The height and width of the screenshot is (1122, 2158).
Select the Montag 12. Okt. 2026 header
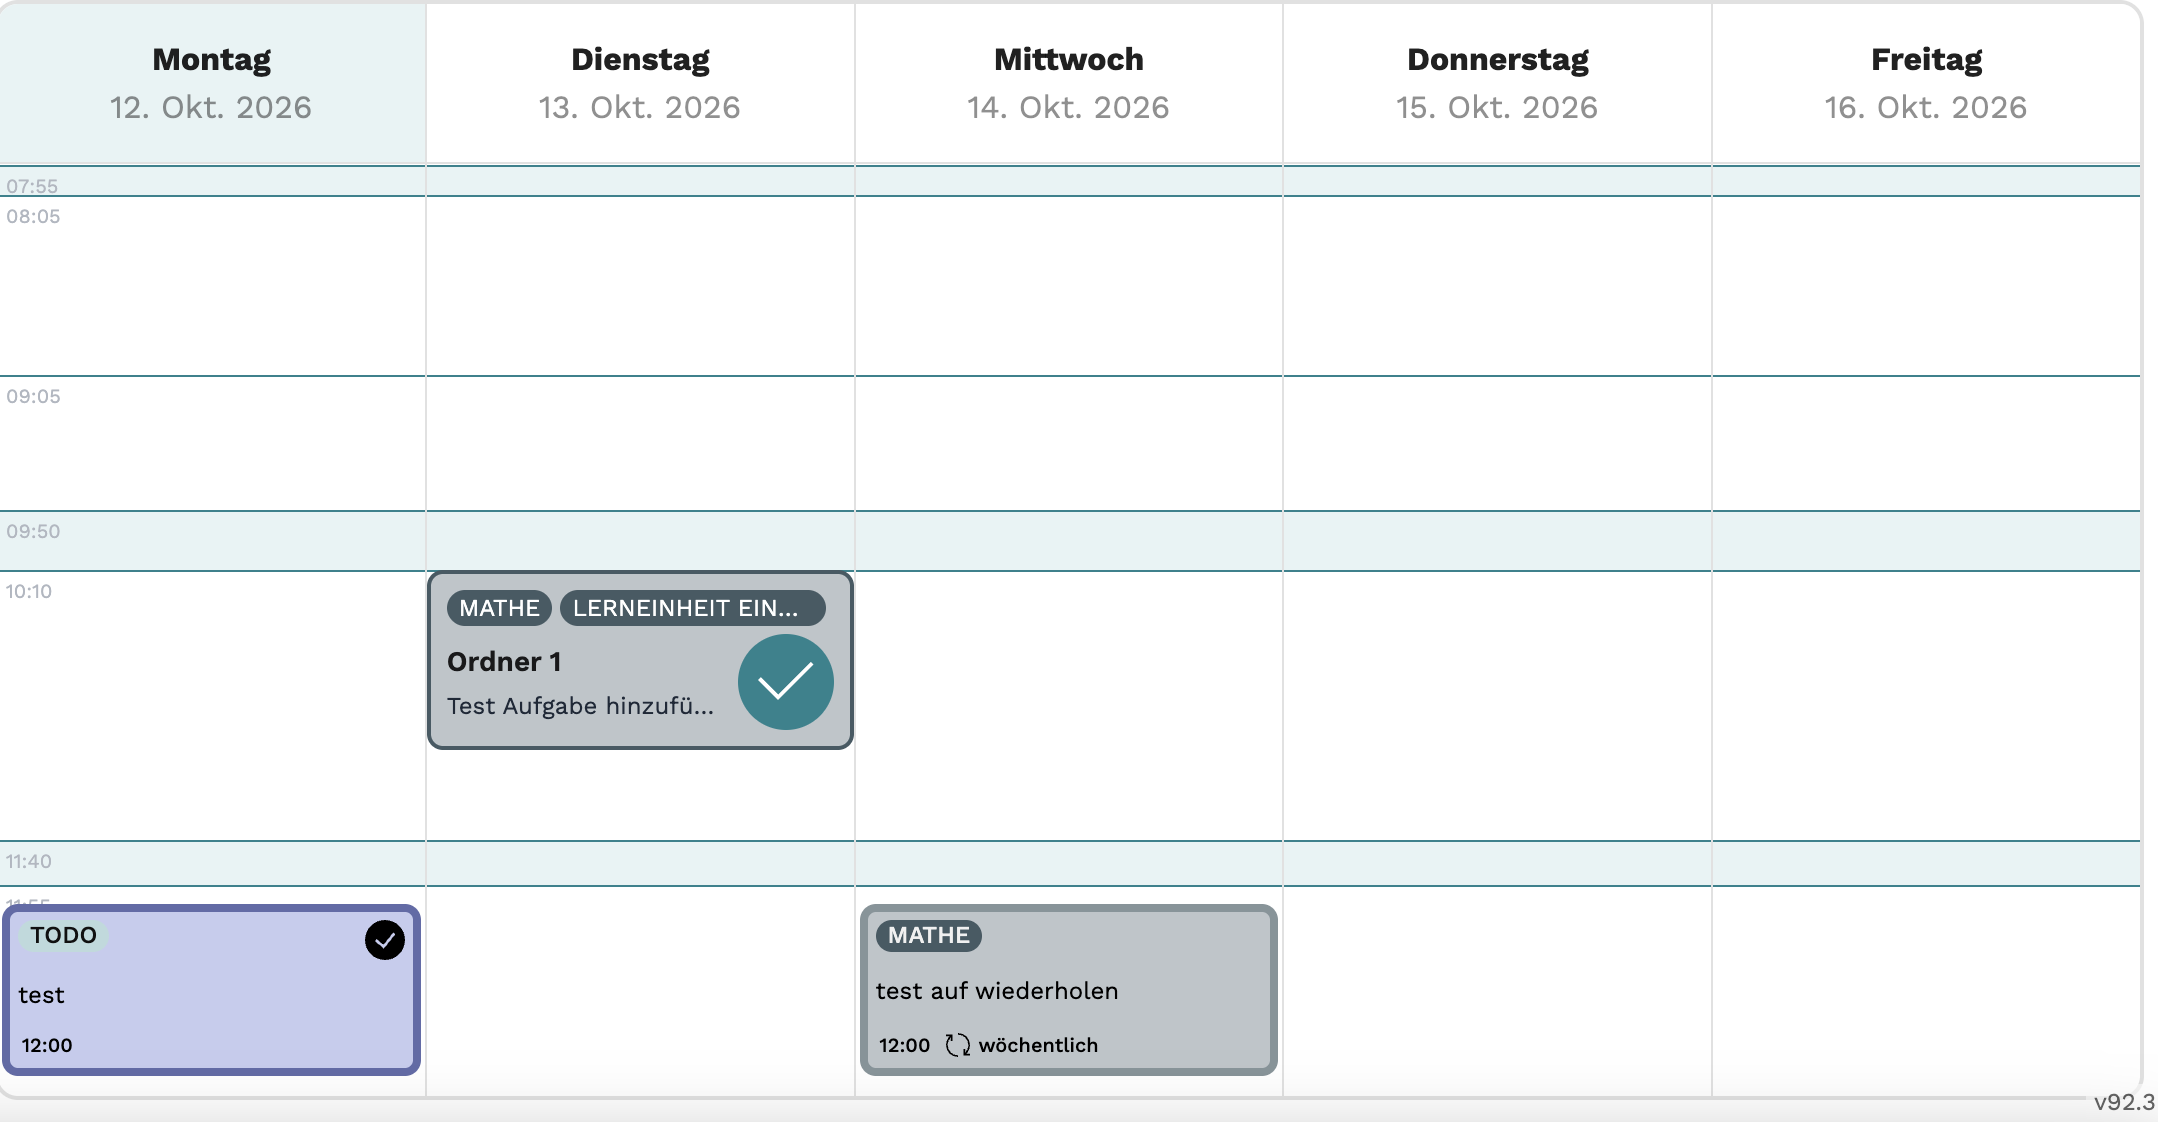(x=212, y=83)
